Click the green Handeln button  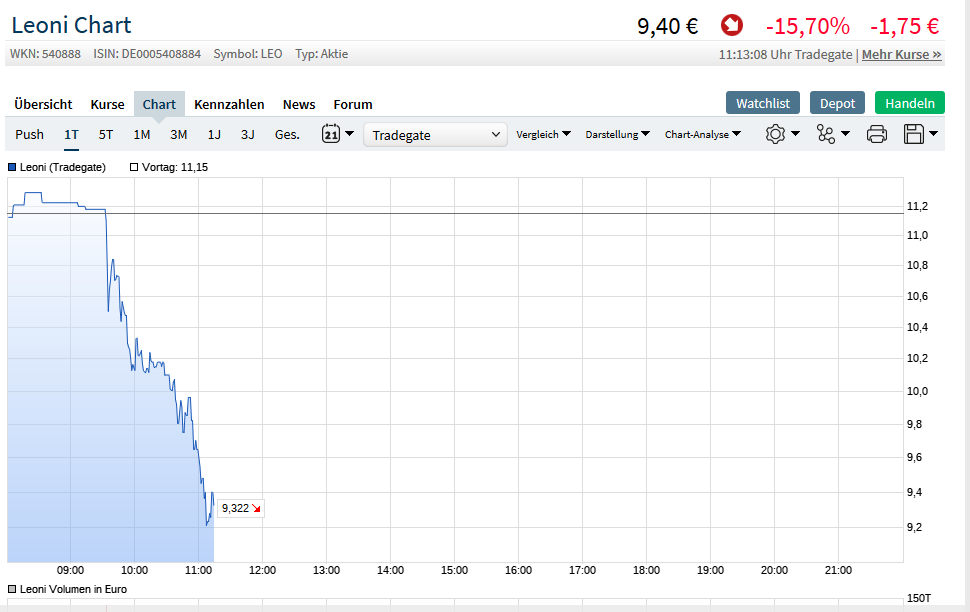[910, 103]
